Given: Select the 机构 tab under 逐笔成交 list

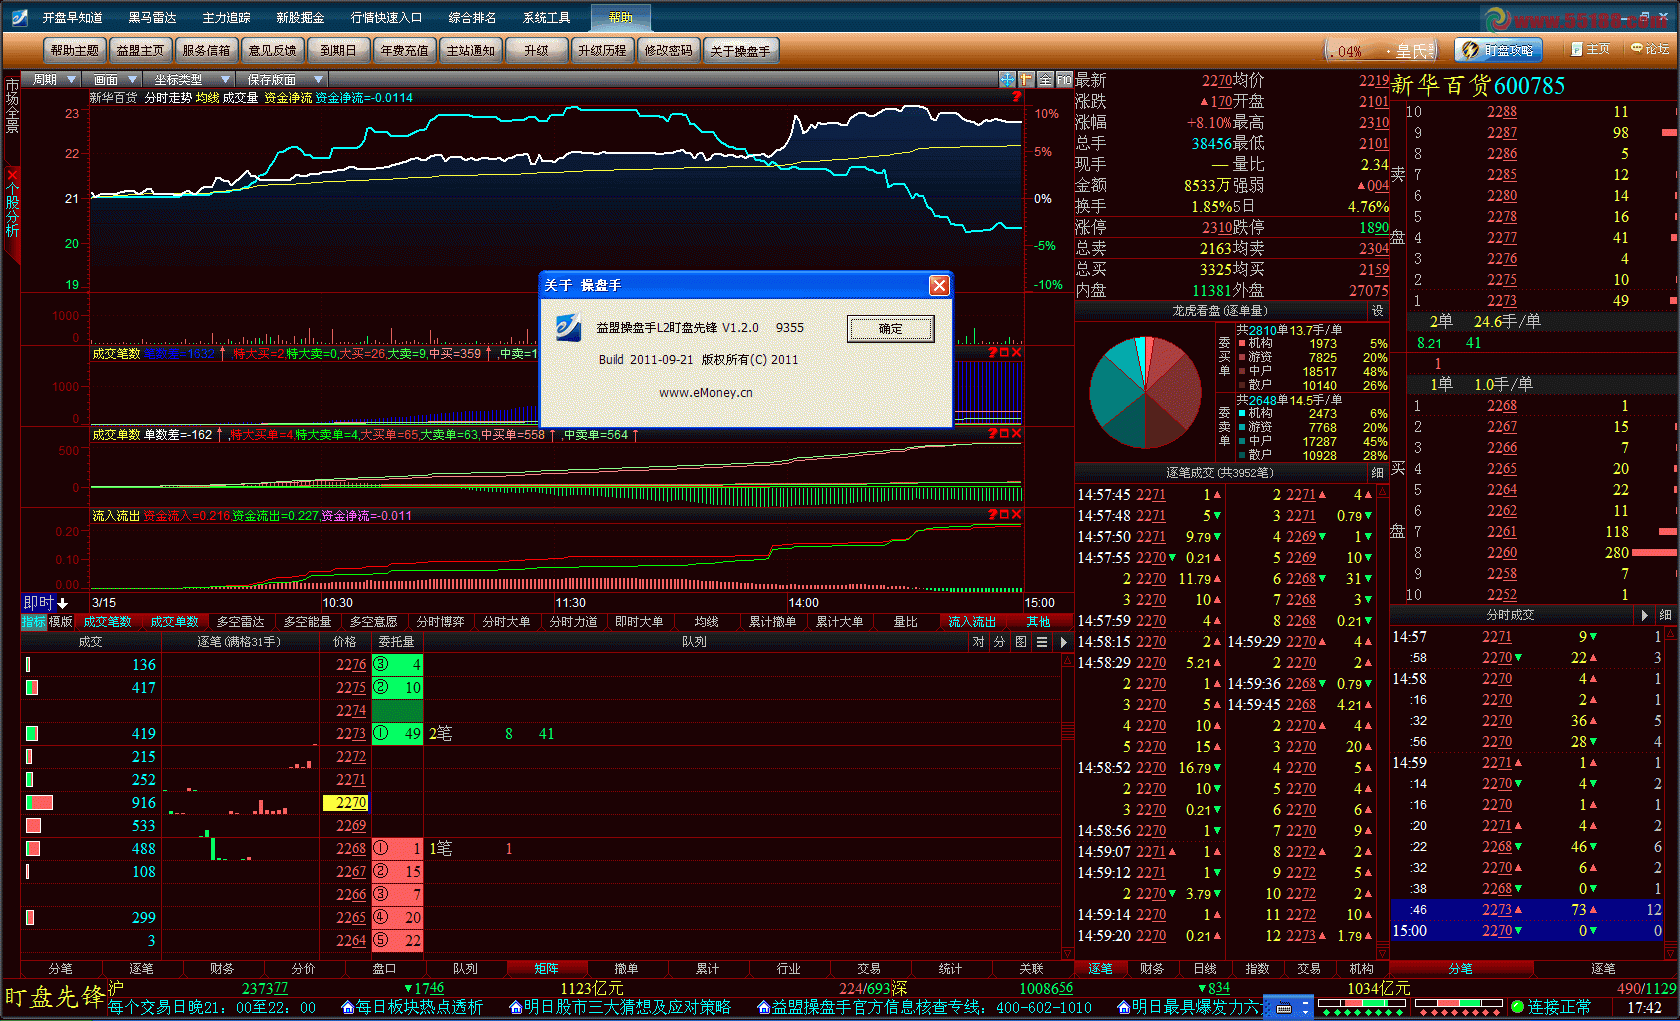Looking at the screenshot, I should click(x=1362, y=968).
